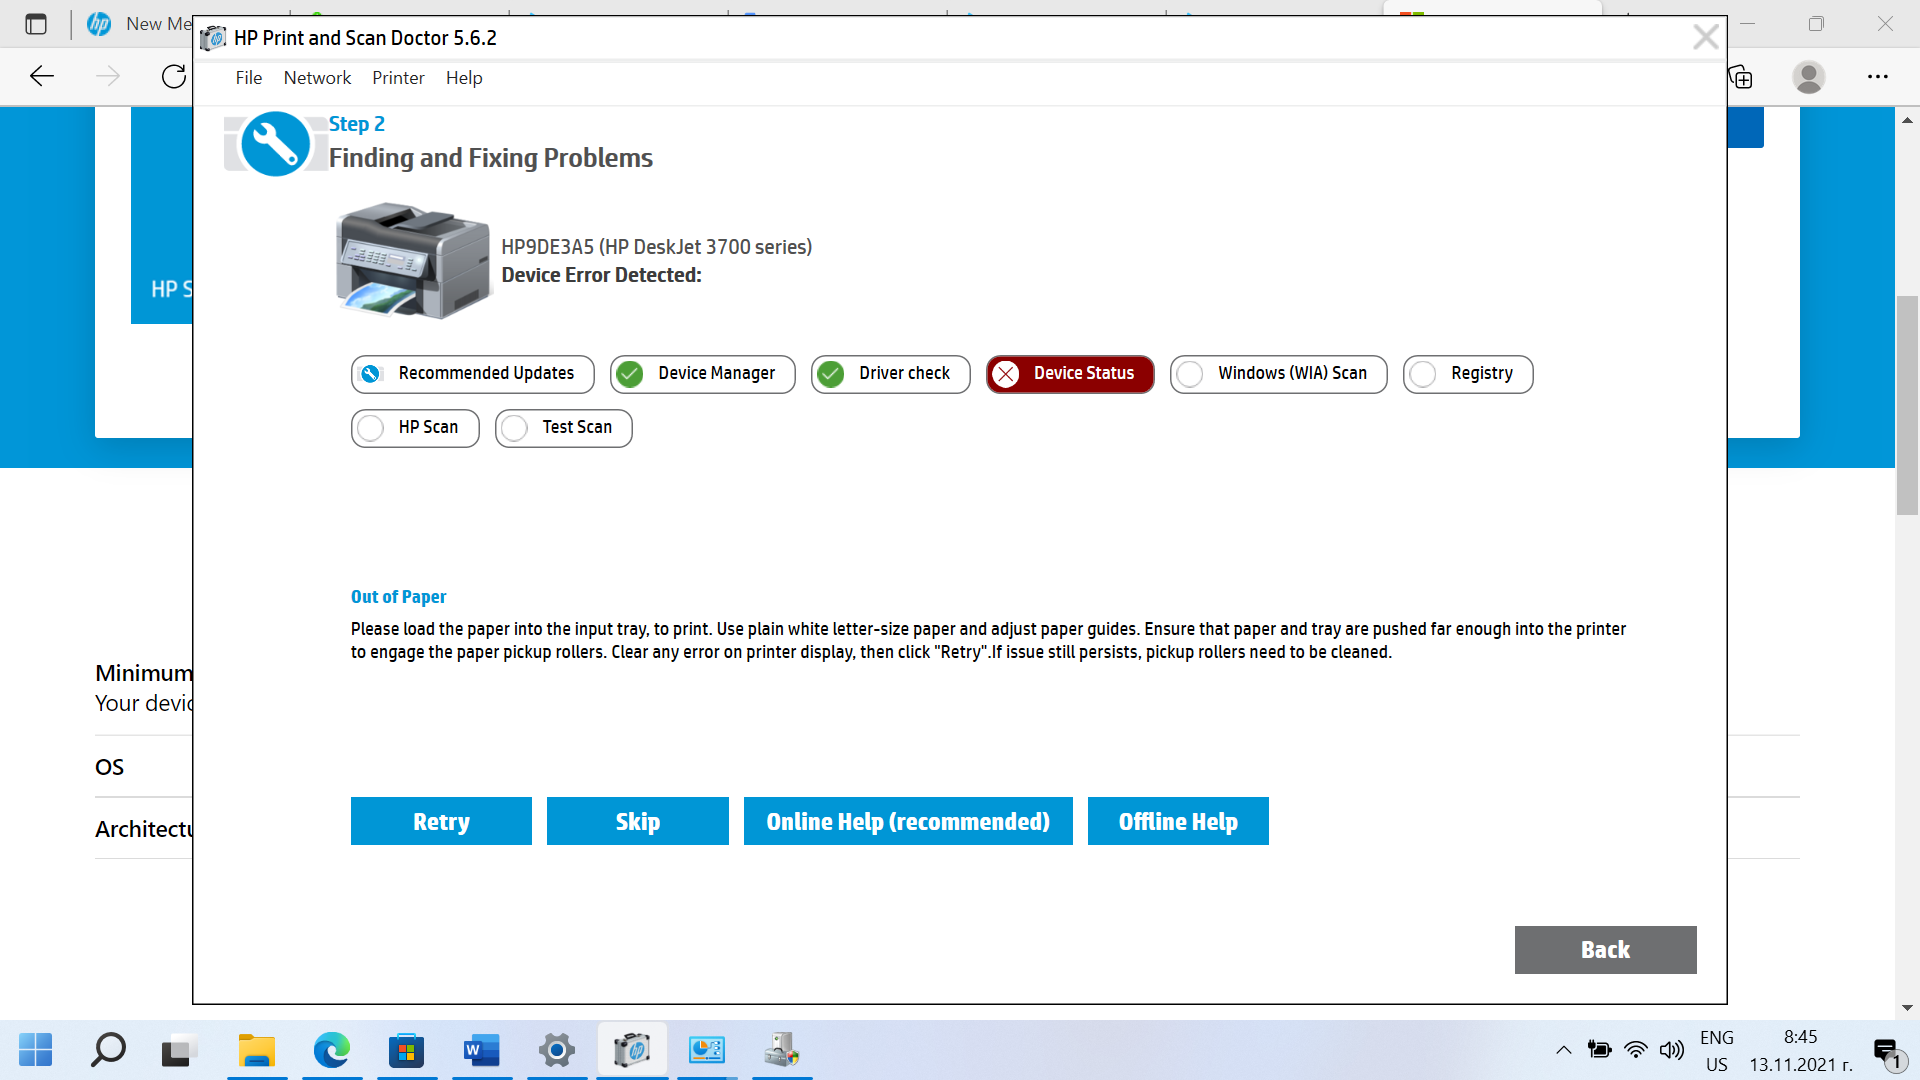Select the Test Scan step indicator
The height and width of the screenshot is (1080, 1920).
tap(563, 428)
